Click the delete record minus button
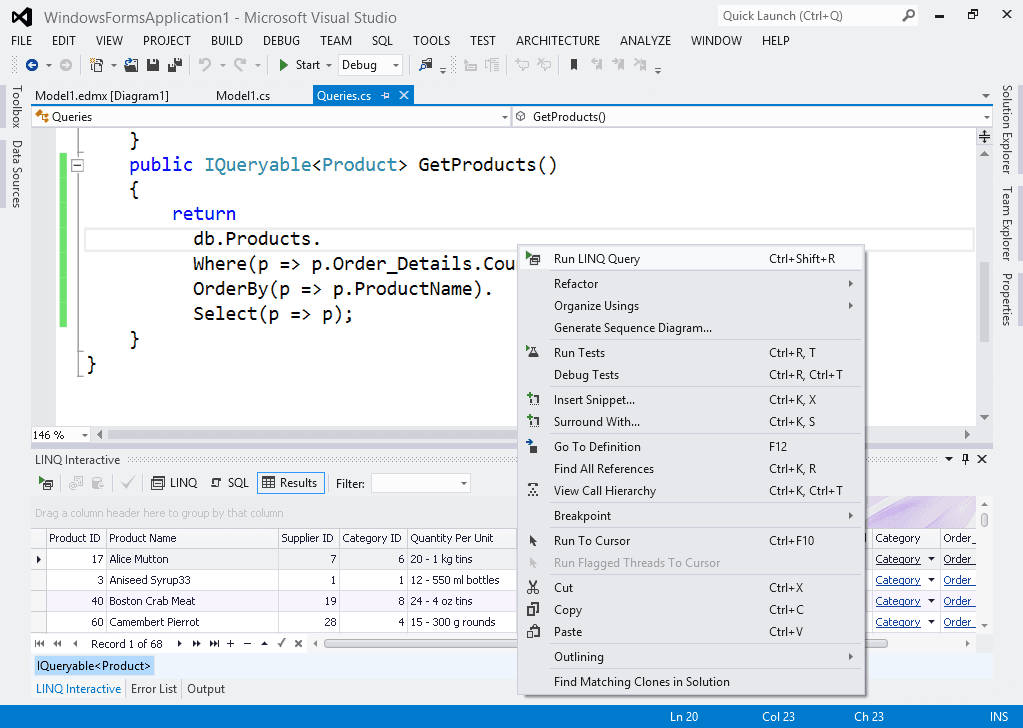Screen dimensions: 1023x728 [247, 644]
